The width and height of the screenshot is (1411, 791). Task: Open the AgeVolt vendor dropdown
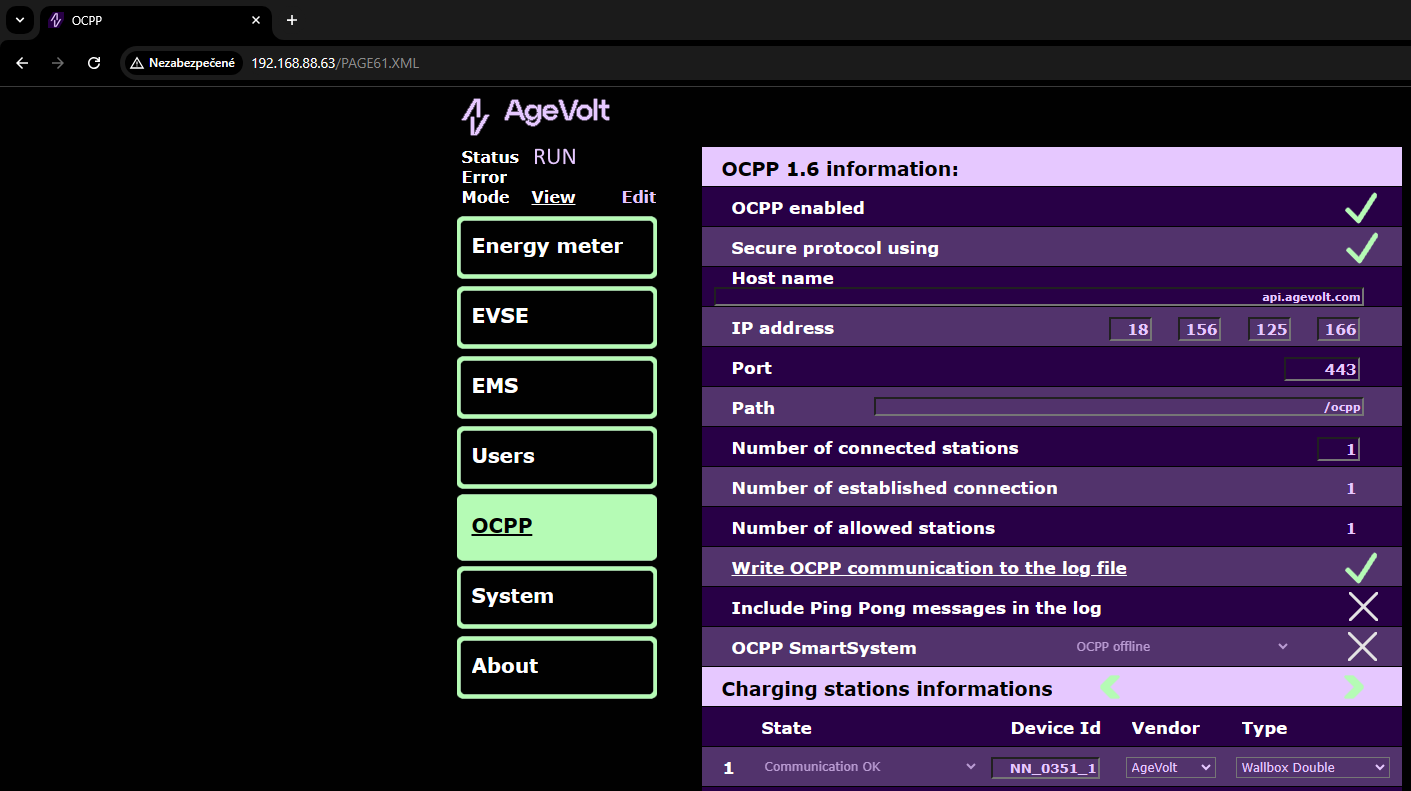click(x=1170, y=767)
